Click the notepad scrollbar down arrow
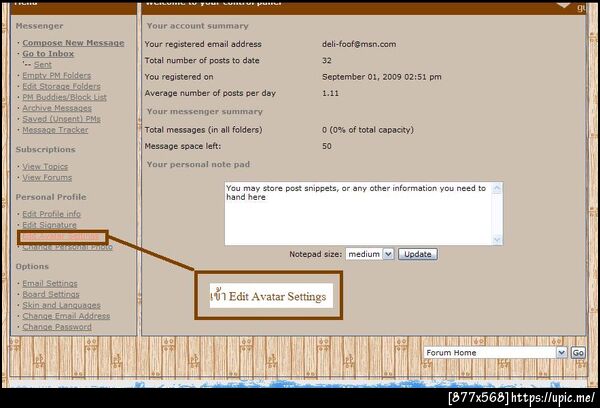The height and width of the screenshot is (408, 600). (x=497, y=240)
